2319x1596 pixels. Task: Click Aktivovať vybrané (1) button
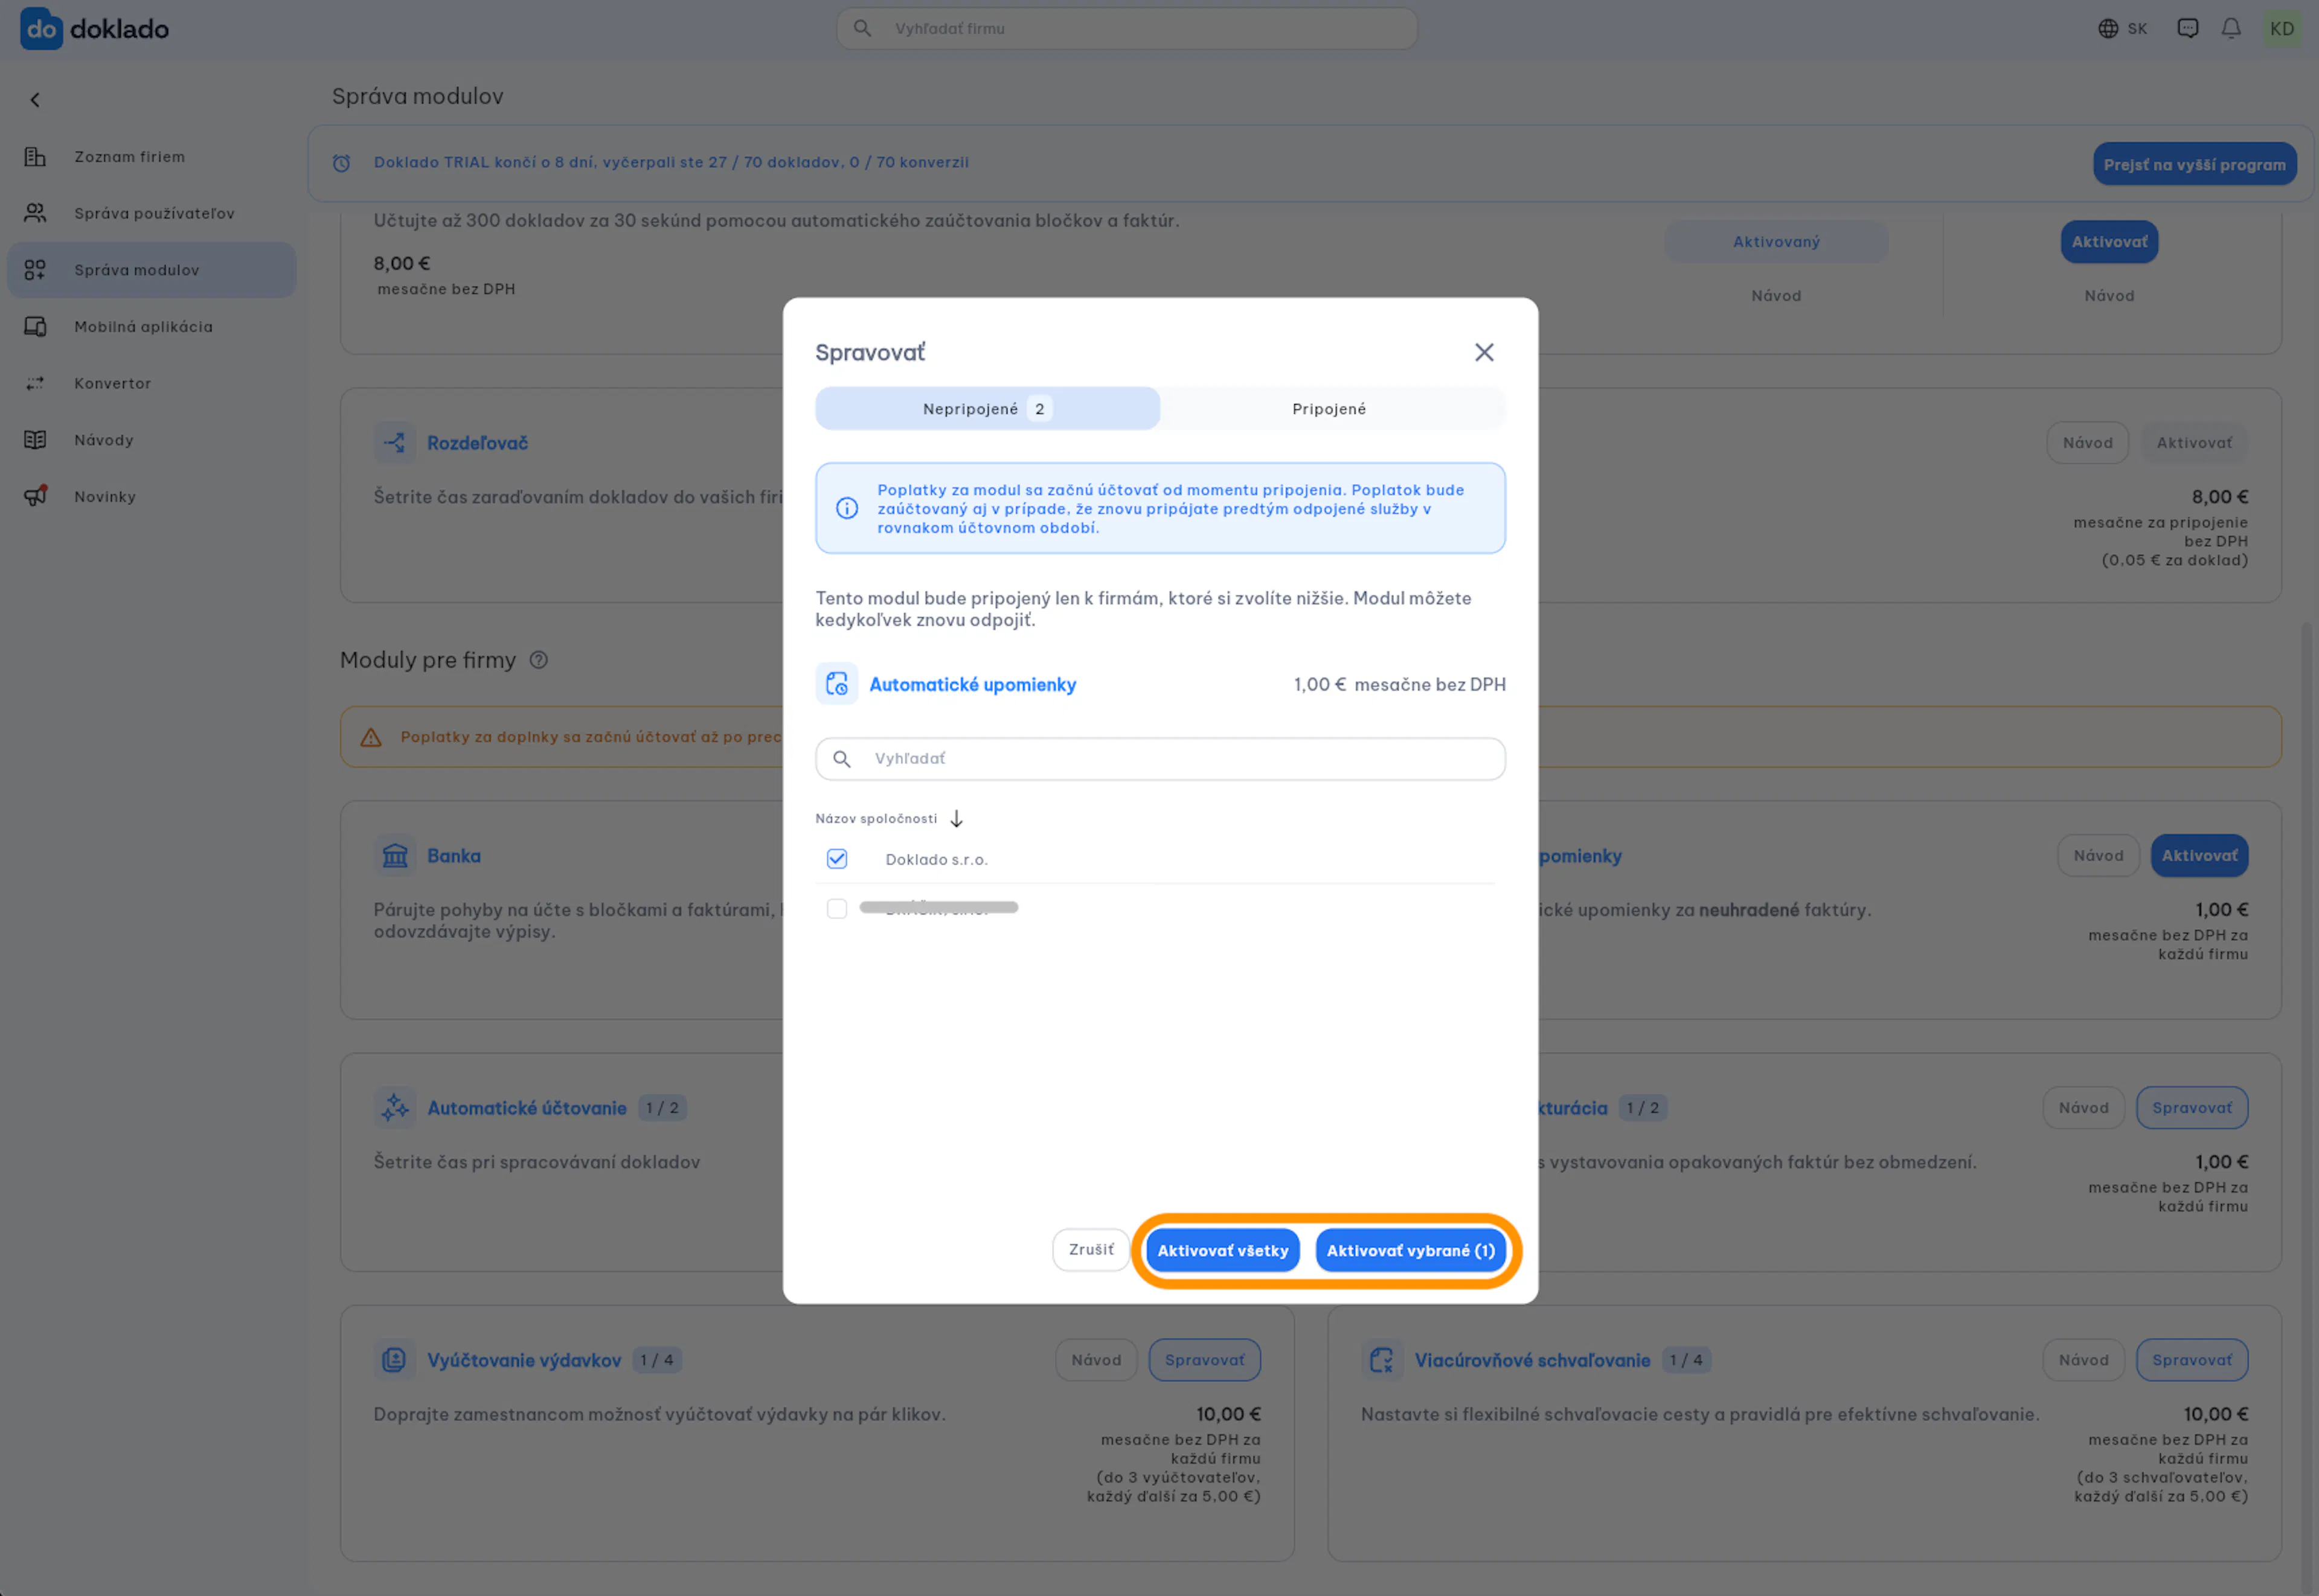pyautogui.click(x=1410, y=1251)
